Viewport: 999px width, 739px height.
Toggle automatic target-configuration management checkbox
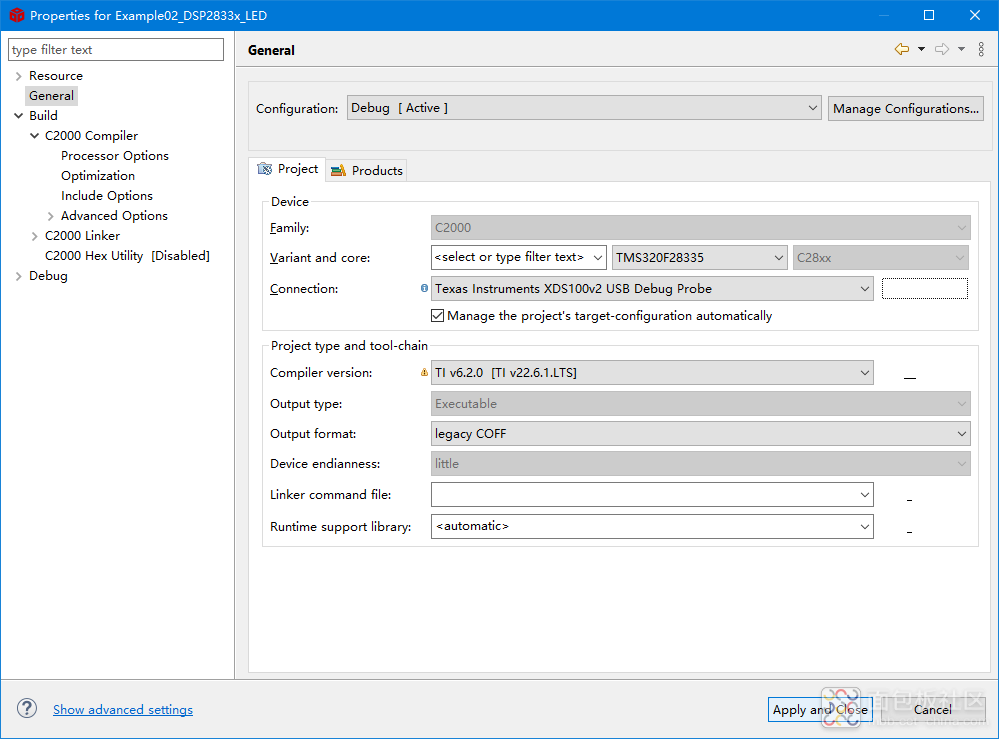tap(438, 316)
